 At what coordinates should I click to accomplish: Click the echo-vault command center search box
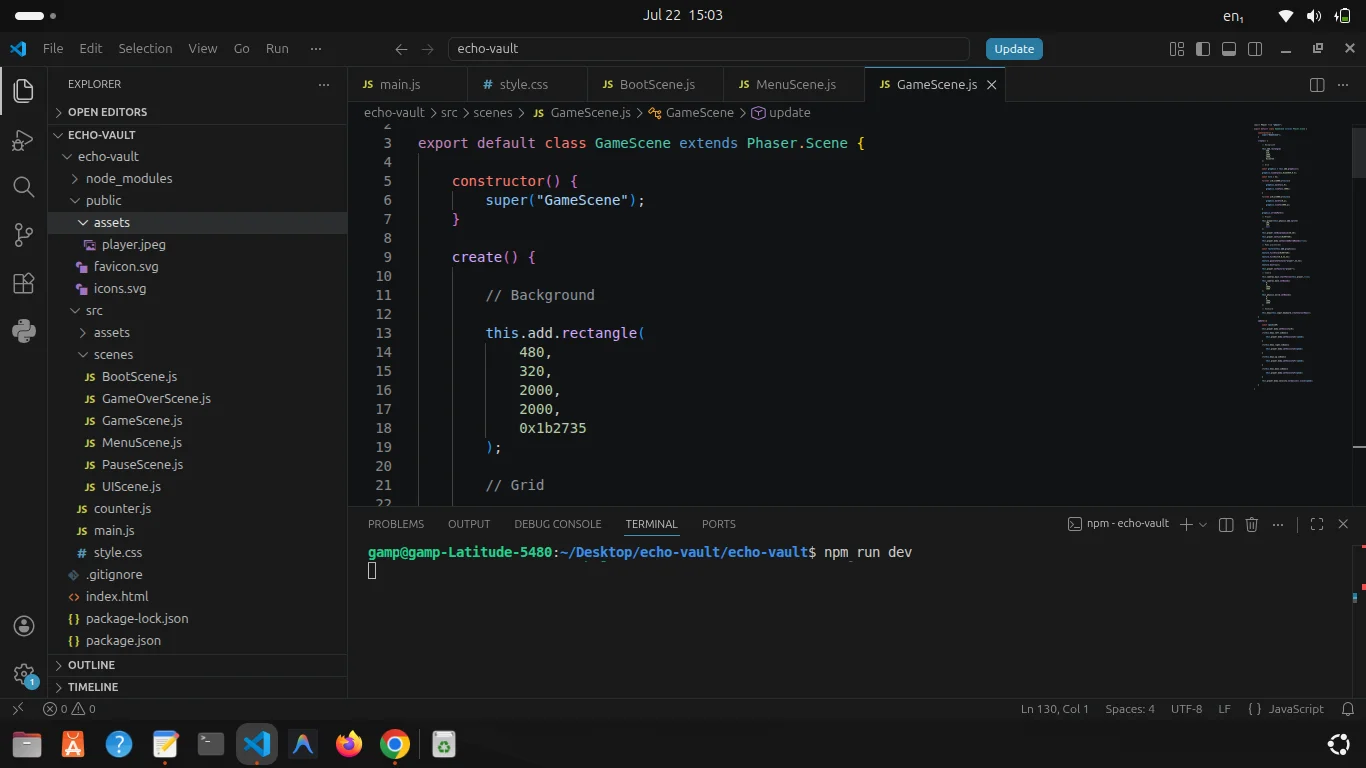(708, 49)
